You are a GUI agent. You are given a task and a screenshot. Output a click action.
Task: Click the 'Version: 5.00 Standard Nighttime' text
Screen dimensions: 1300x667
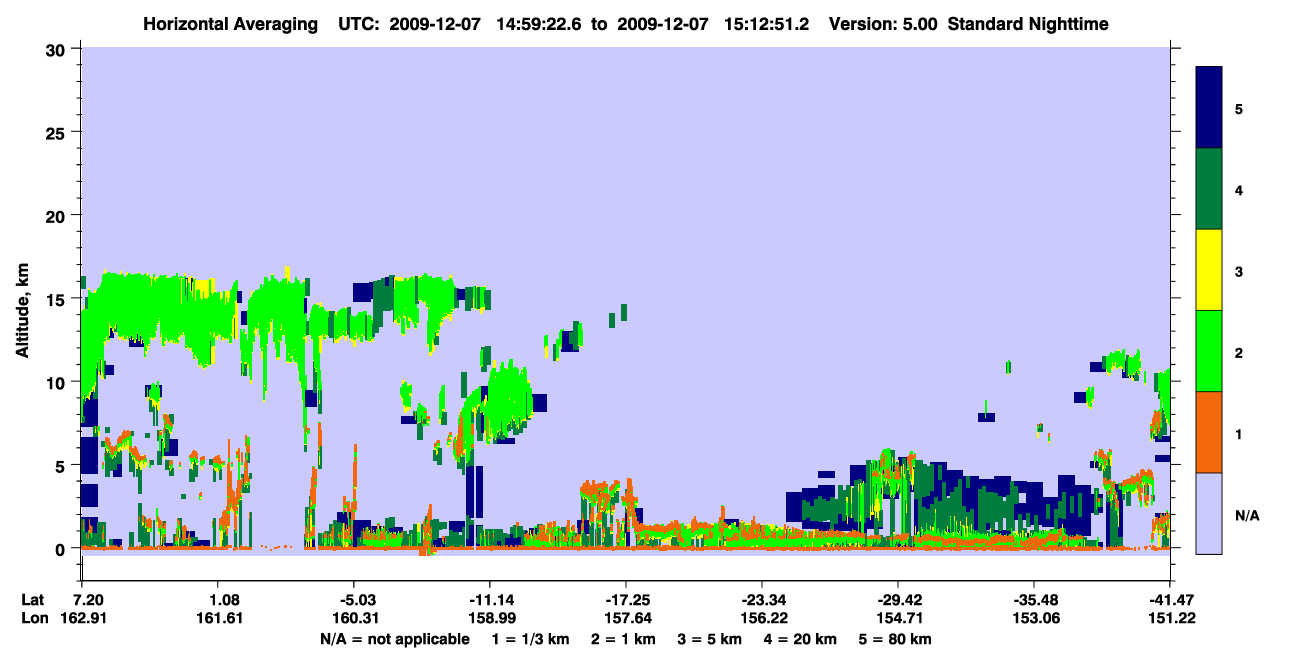969,24
